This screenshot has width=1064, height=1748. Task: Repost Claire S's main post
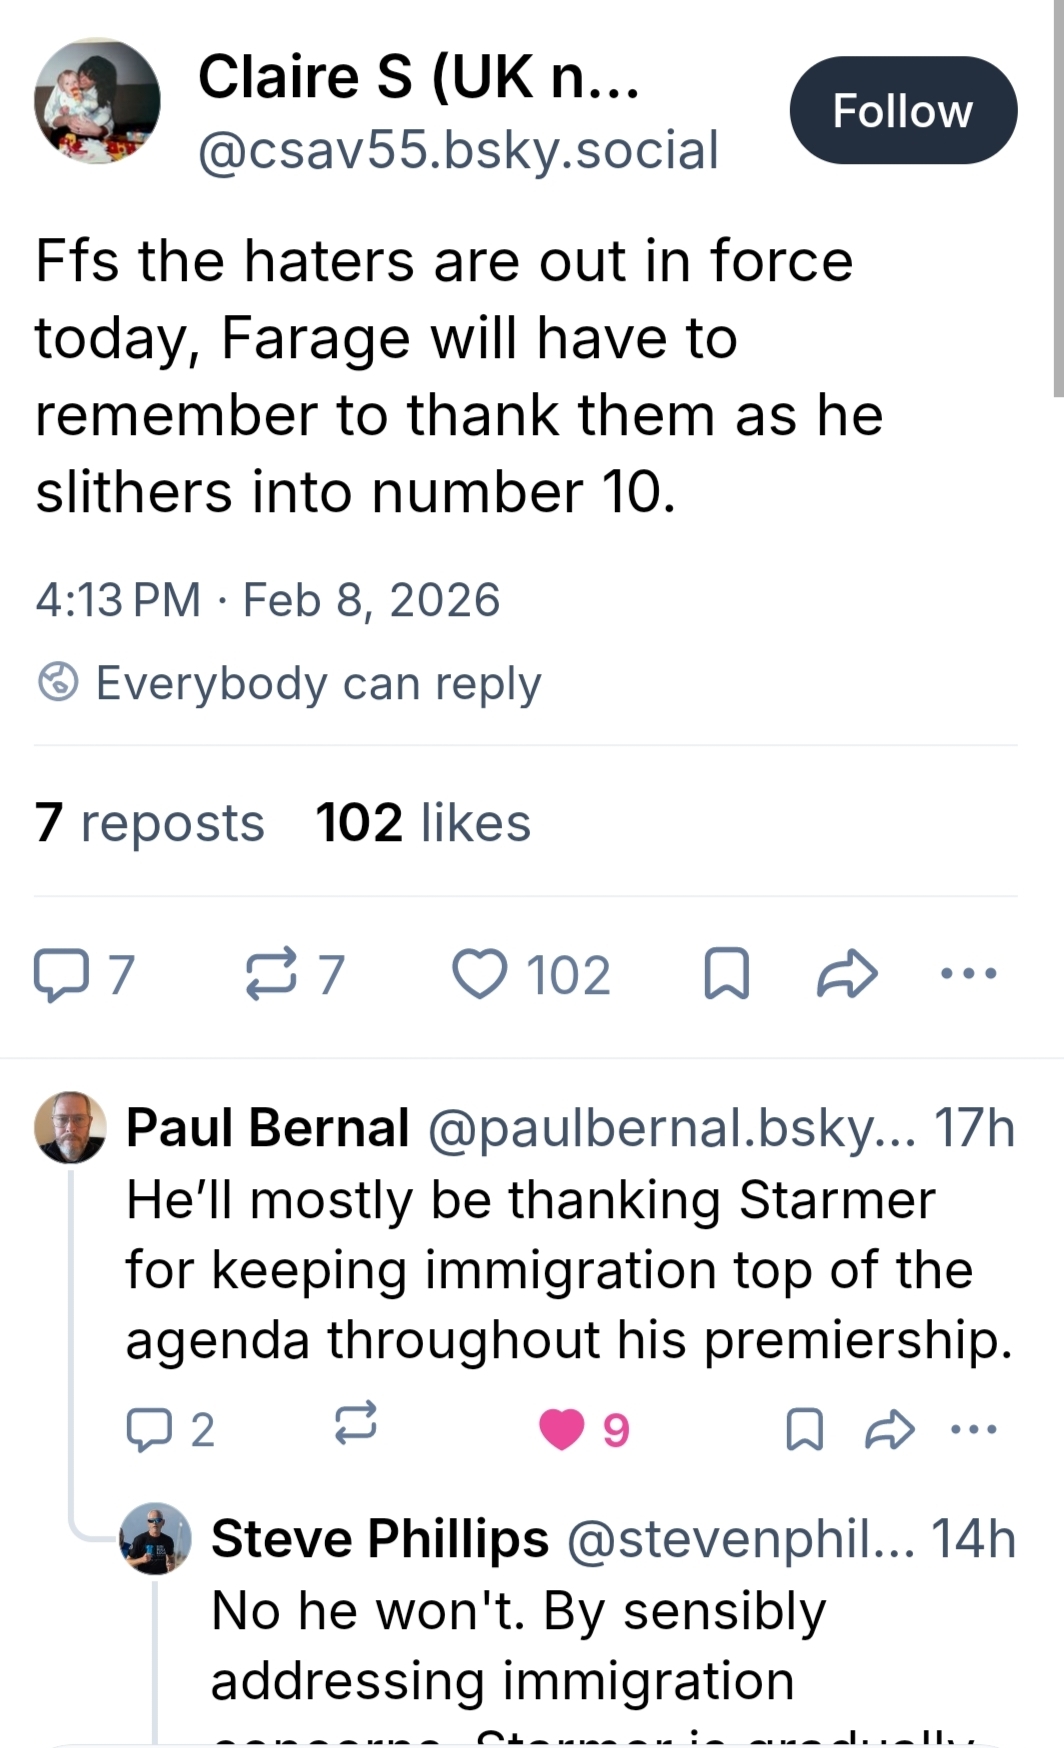[x=272, y=975]
